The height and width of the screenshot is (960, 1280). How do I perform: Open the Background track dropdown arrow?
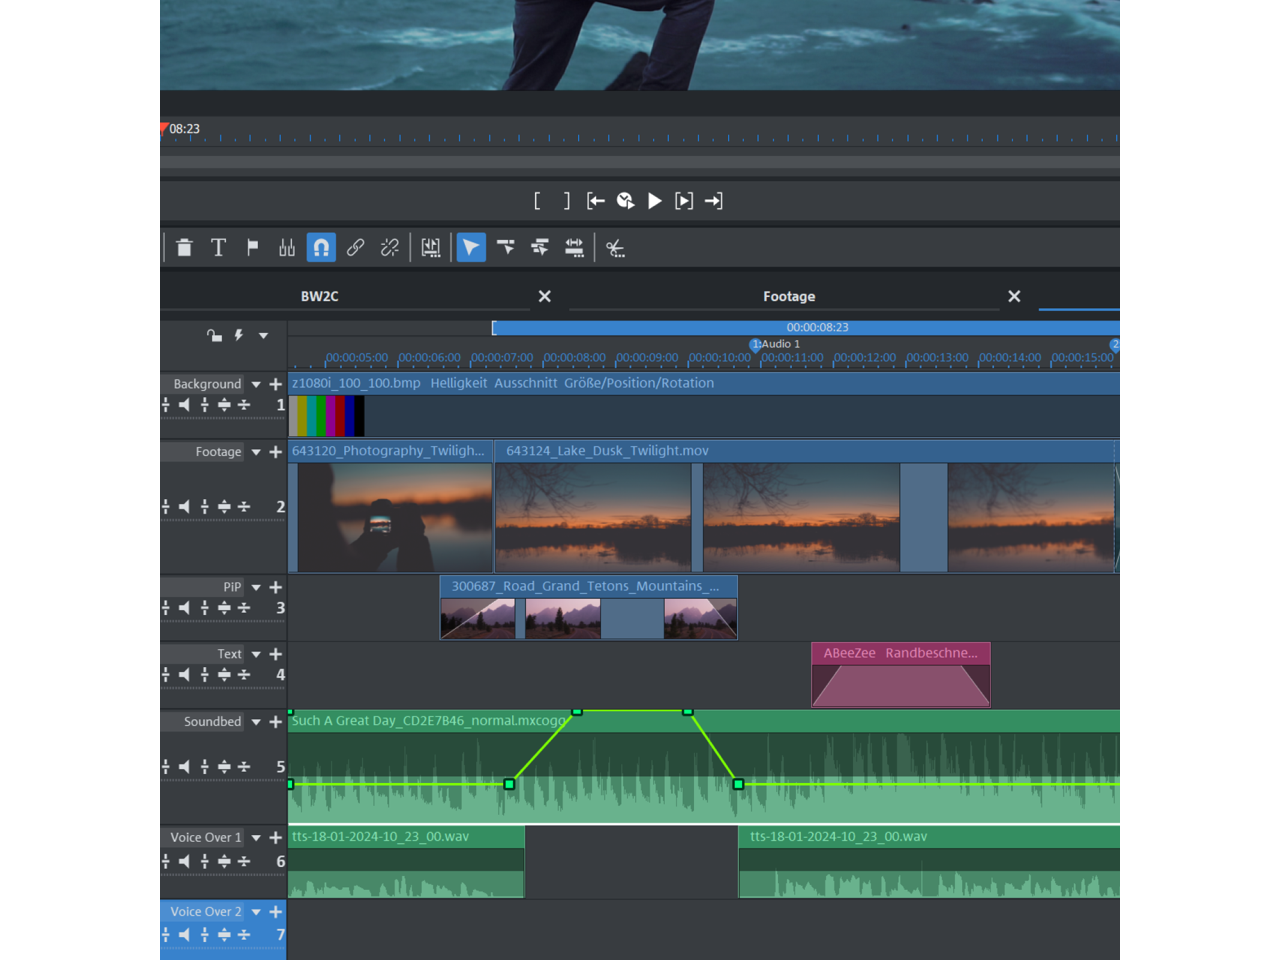coord(256,384)
